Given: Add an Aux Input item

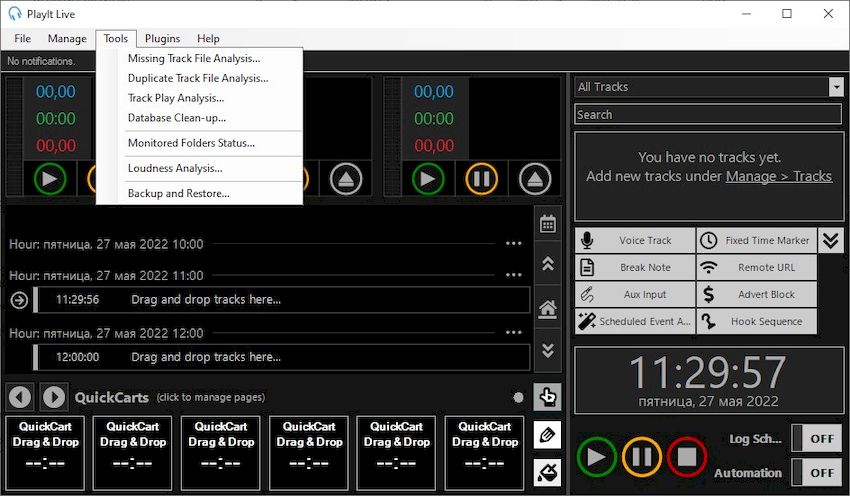Looking at the screenshot, I should pyautogui.click(x=635, y=294).
